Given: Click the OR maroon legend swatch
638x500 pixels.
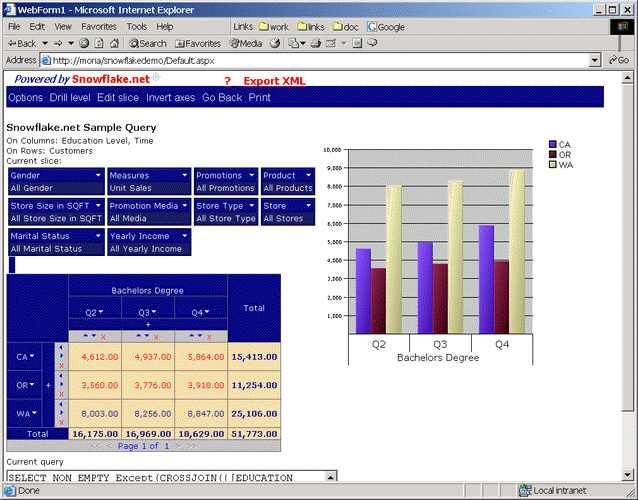Looking at the screenshot, I should pyautogui.click(x=553, y=154).
